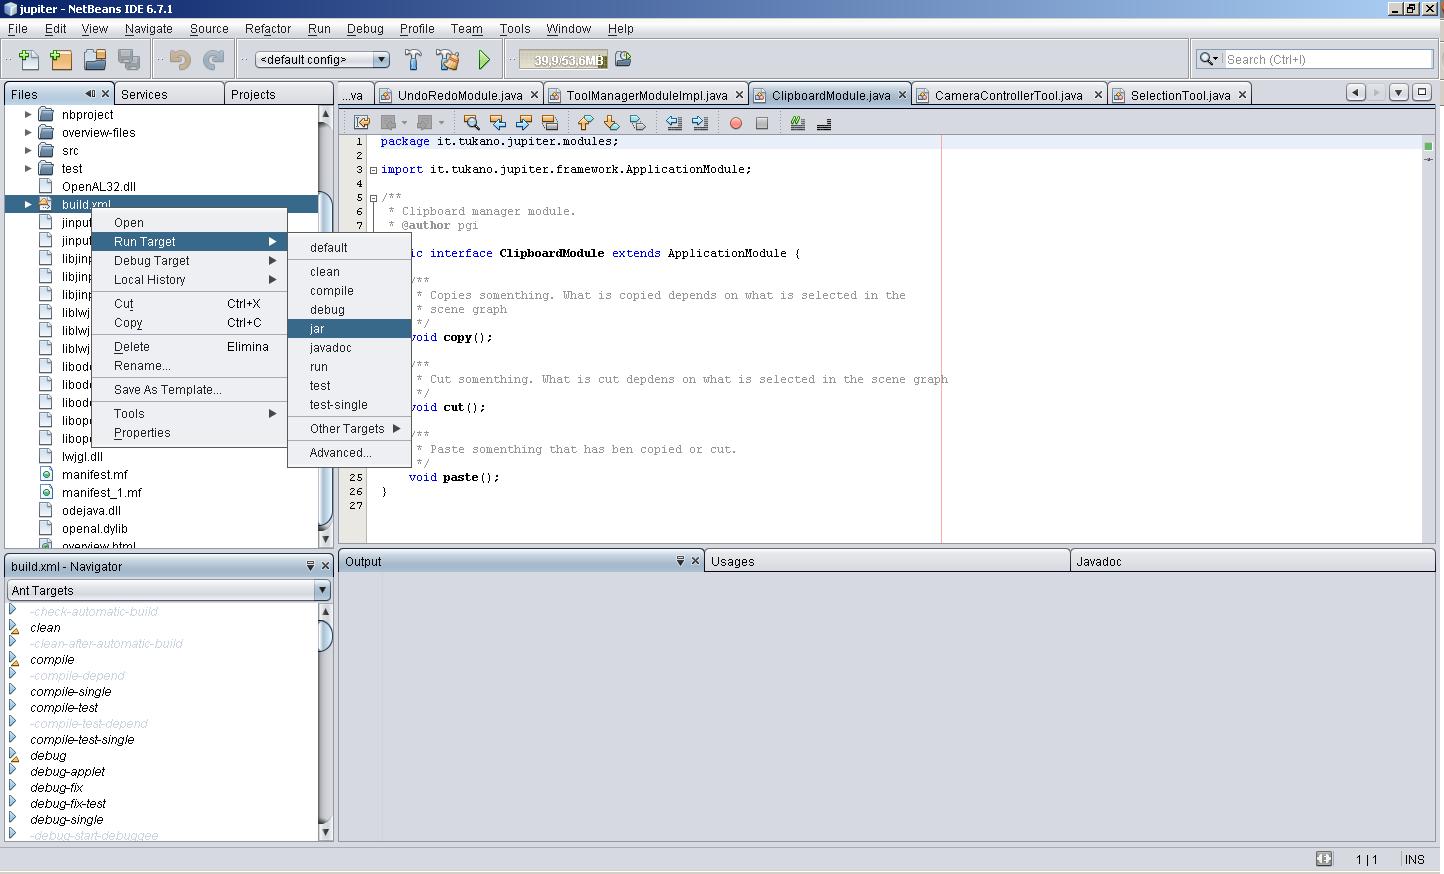The height and width of the screenshot is (874, 1444).
Task: Run the main project with green arrow
Action: click(x=484, y=60)
